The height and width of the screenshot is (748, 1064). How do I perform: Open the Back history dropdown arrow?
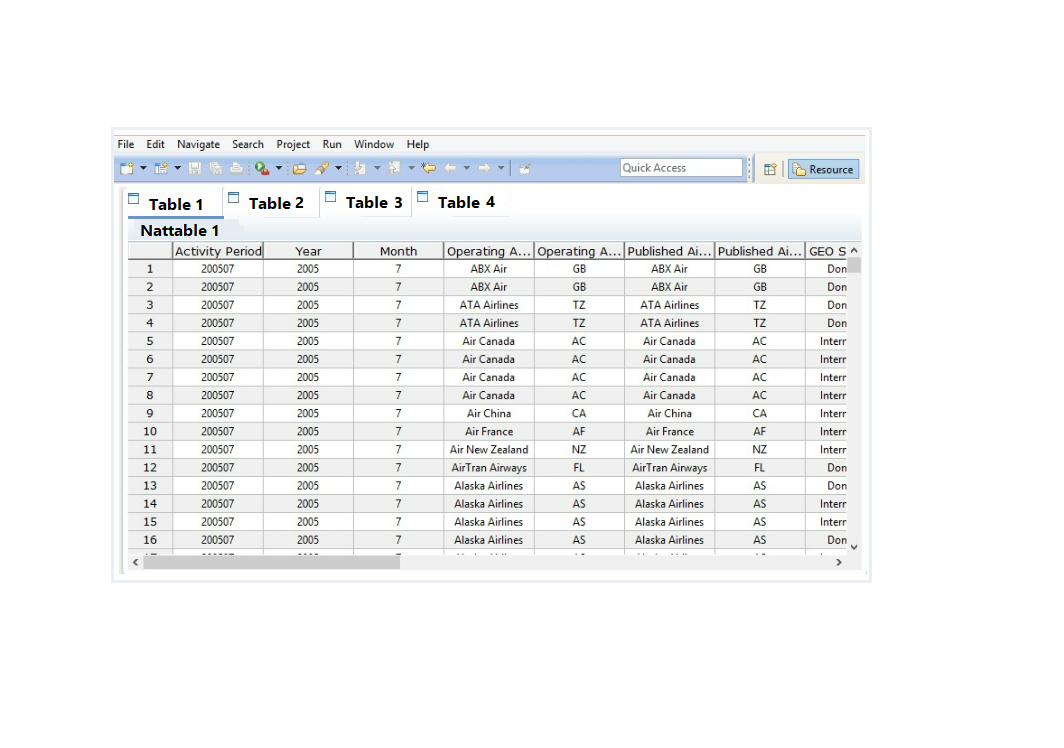point(466,168)
